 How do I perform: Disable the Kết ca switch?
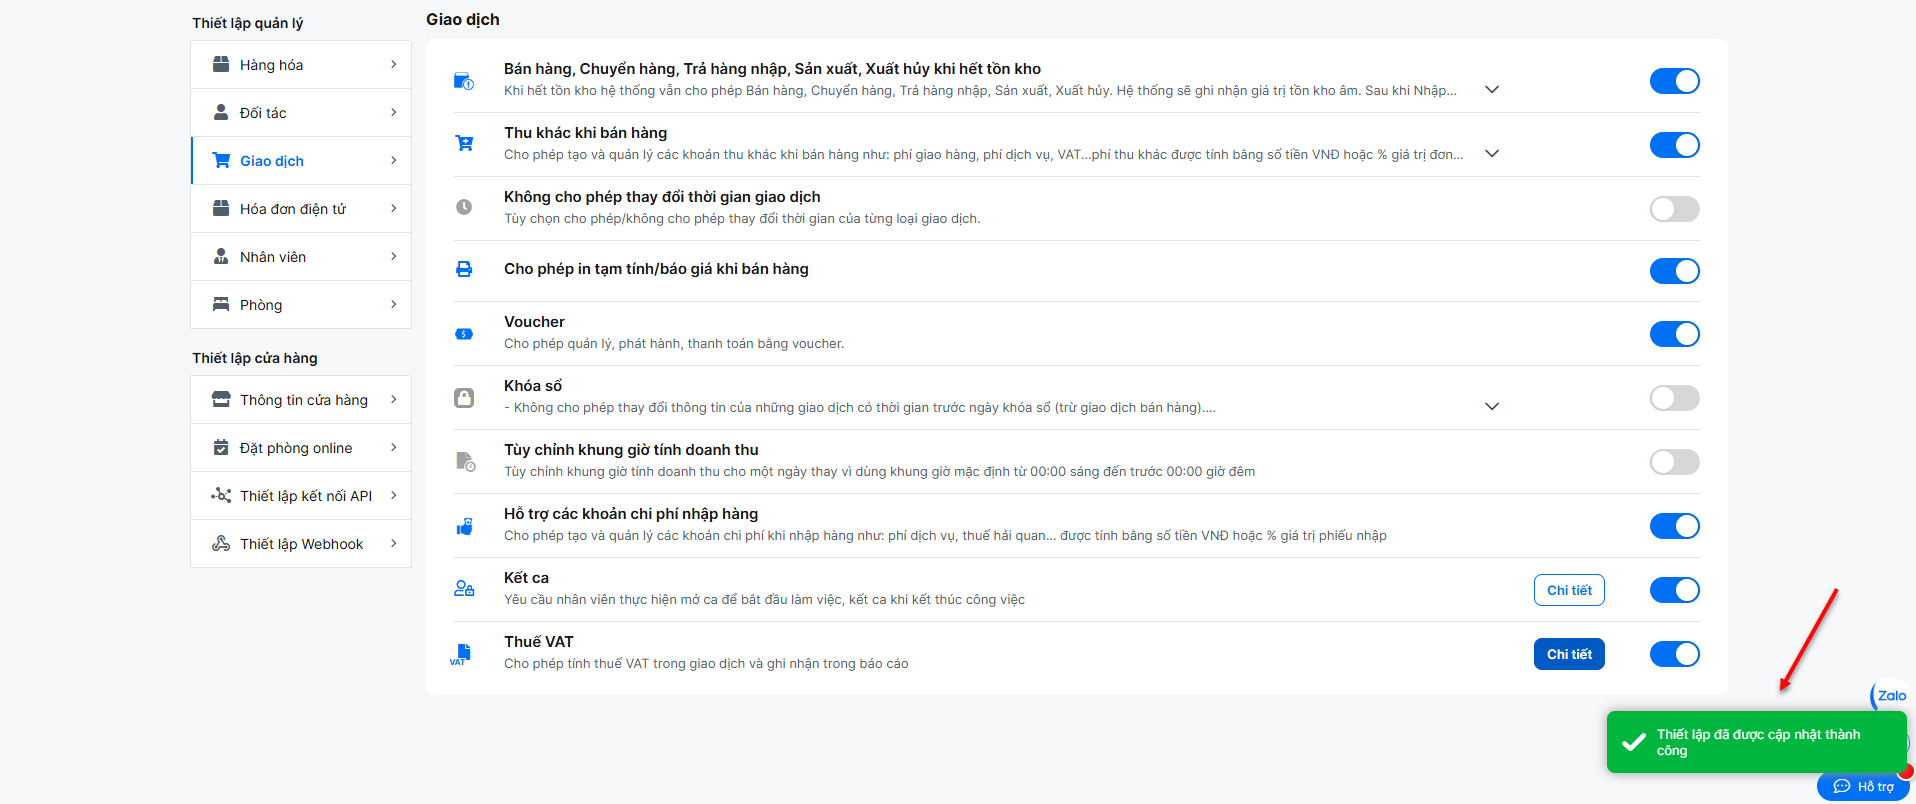pyautogui.click(x=1675, y=590)
